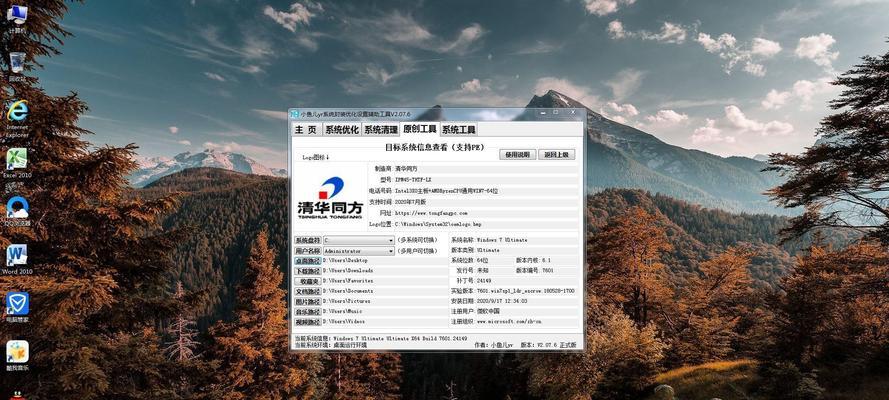Select the 原创工具 tab
This screenshot has height=400, width=889.
tap(420, 129)
